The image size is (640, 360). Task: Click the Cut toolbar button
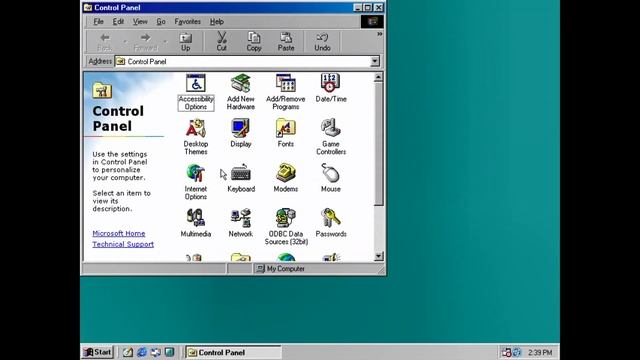[221, 42]
